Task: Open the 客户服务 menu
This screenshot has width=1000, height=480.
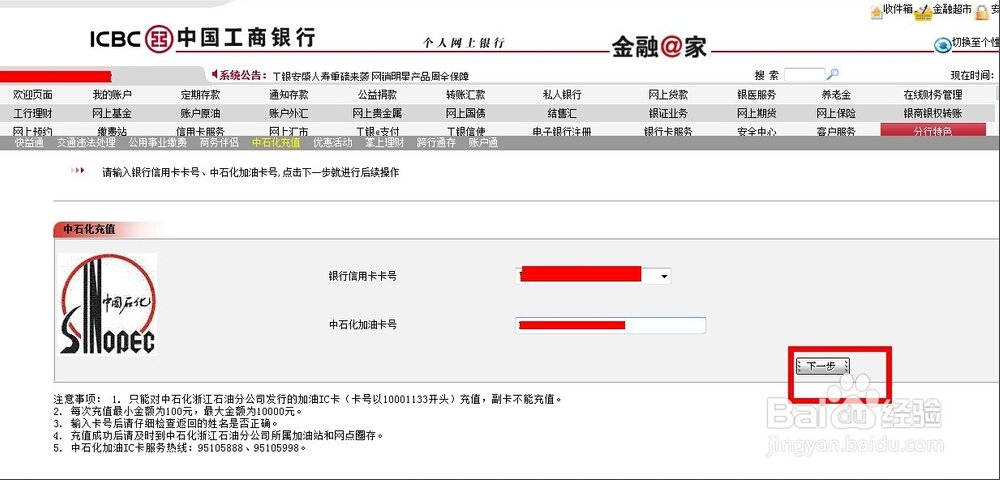Action: point(836,131)
